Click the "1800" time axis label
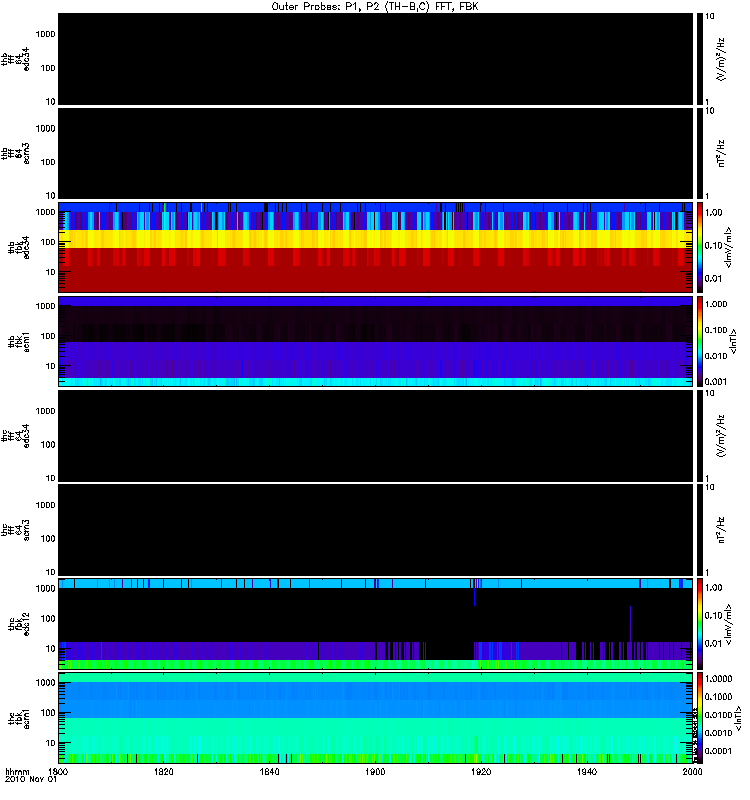This screenshot has height=800, width=750. click(x=58, y=771)
